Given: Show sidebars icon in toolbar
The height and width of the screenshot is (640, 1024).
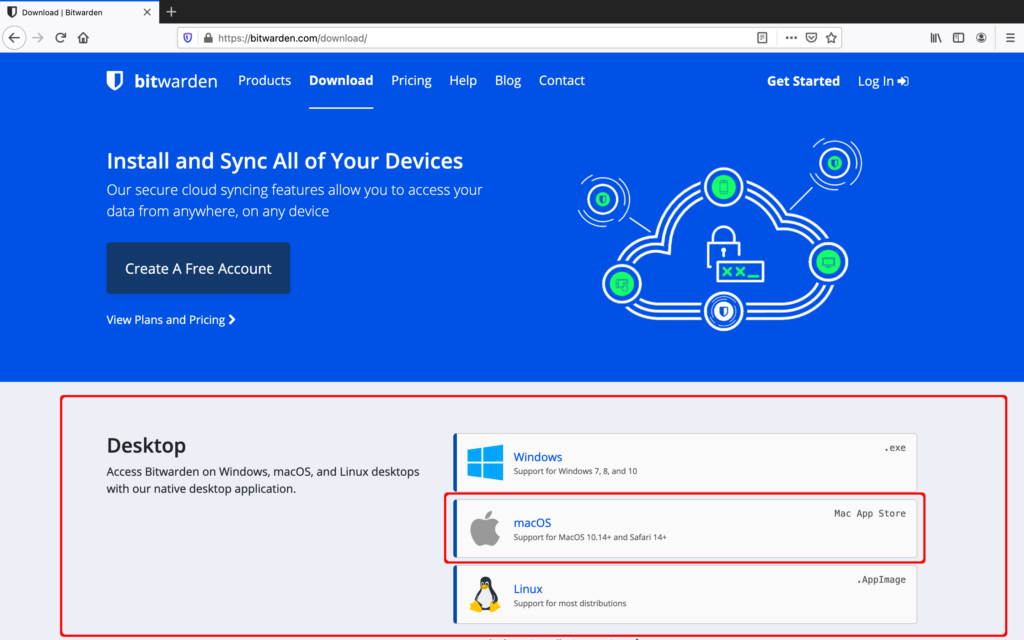Looking at the screenshot, I should (958, 38).
